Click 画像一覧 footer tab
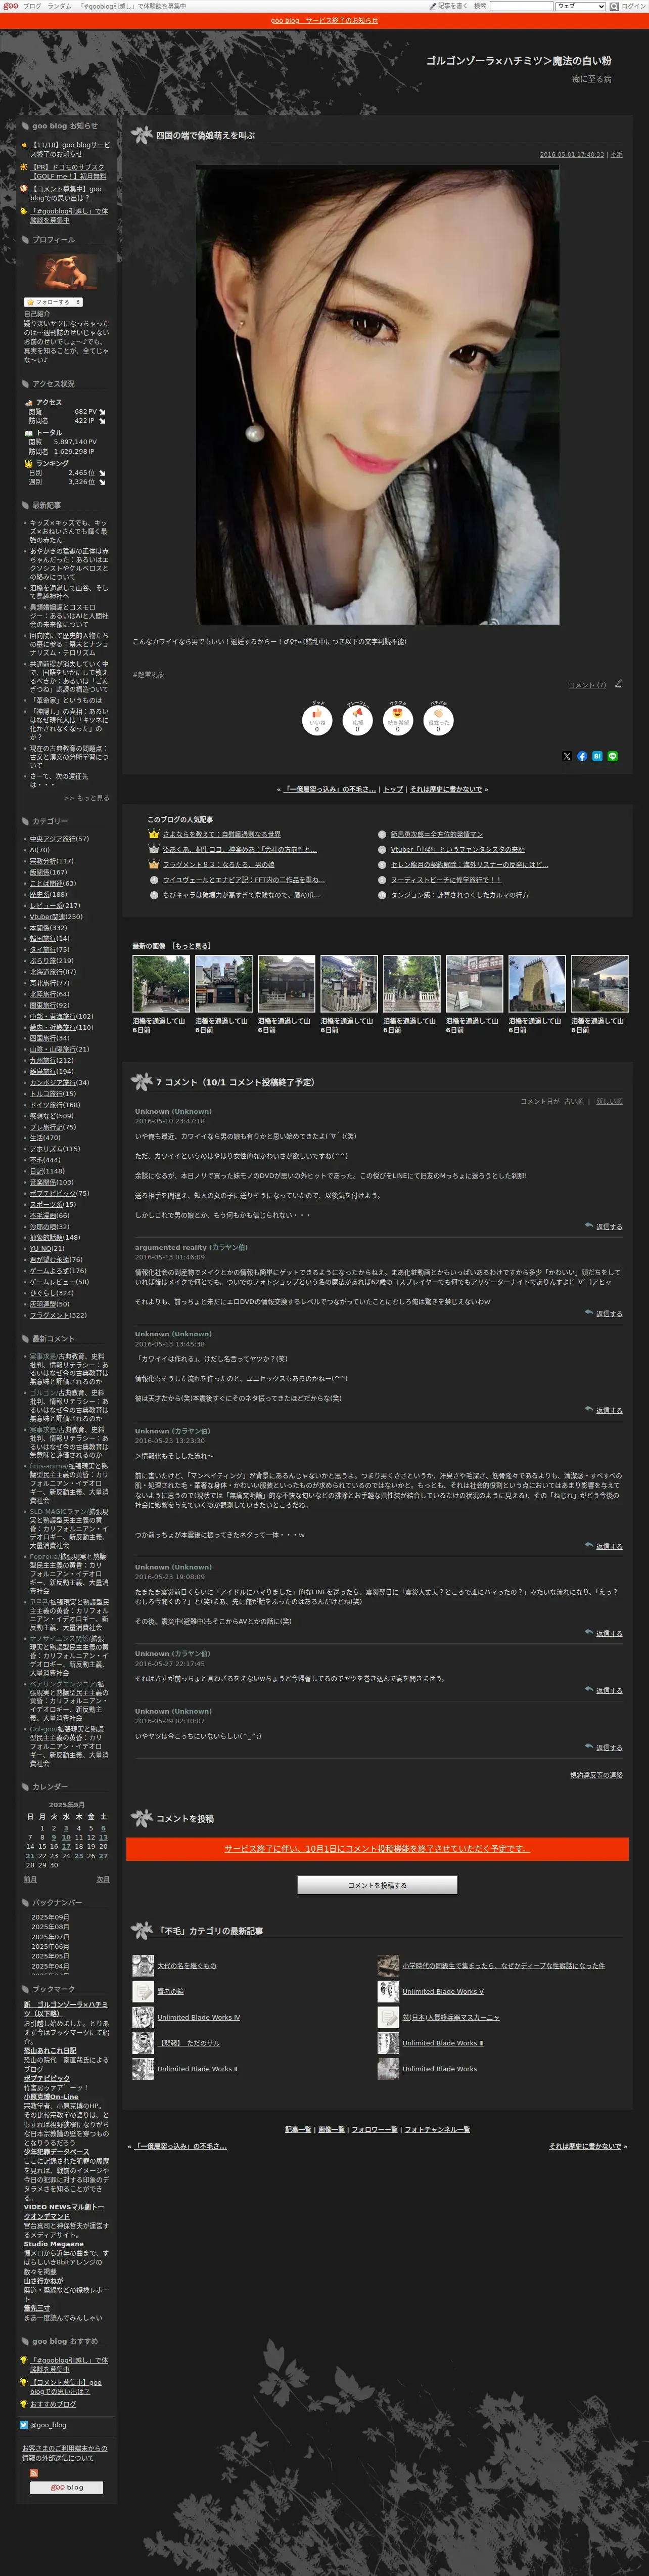 click(331, 2130)
